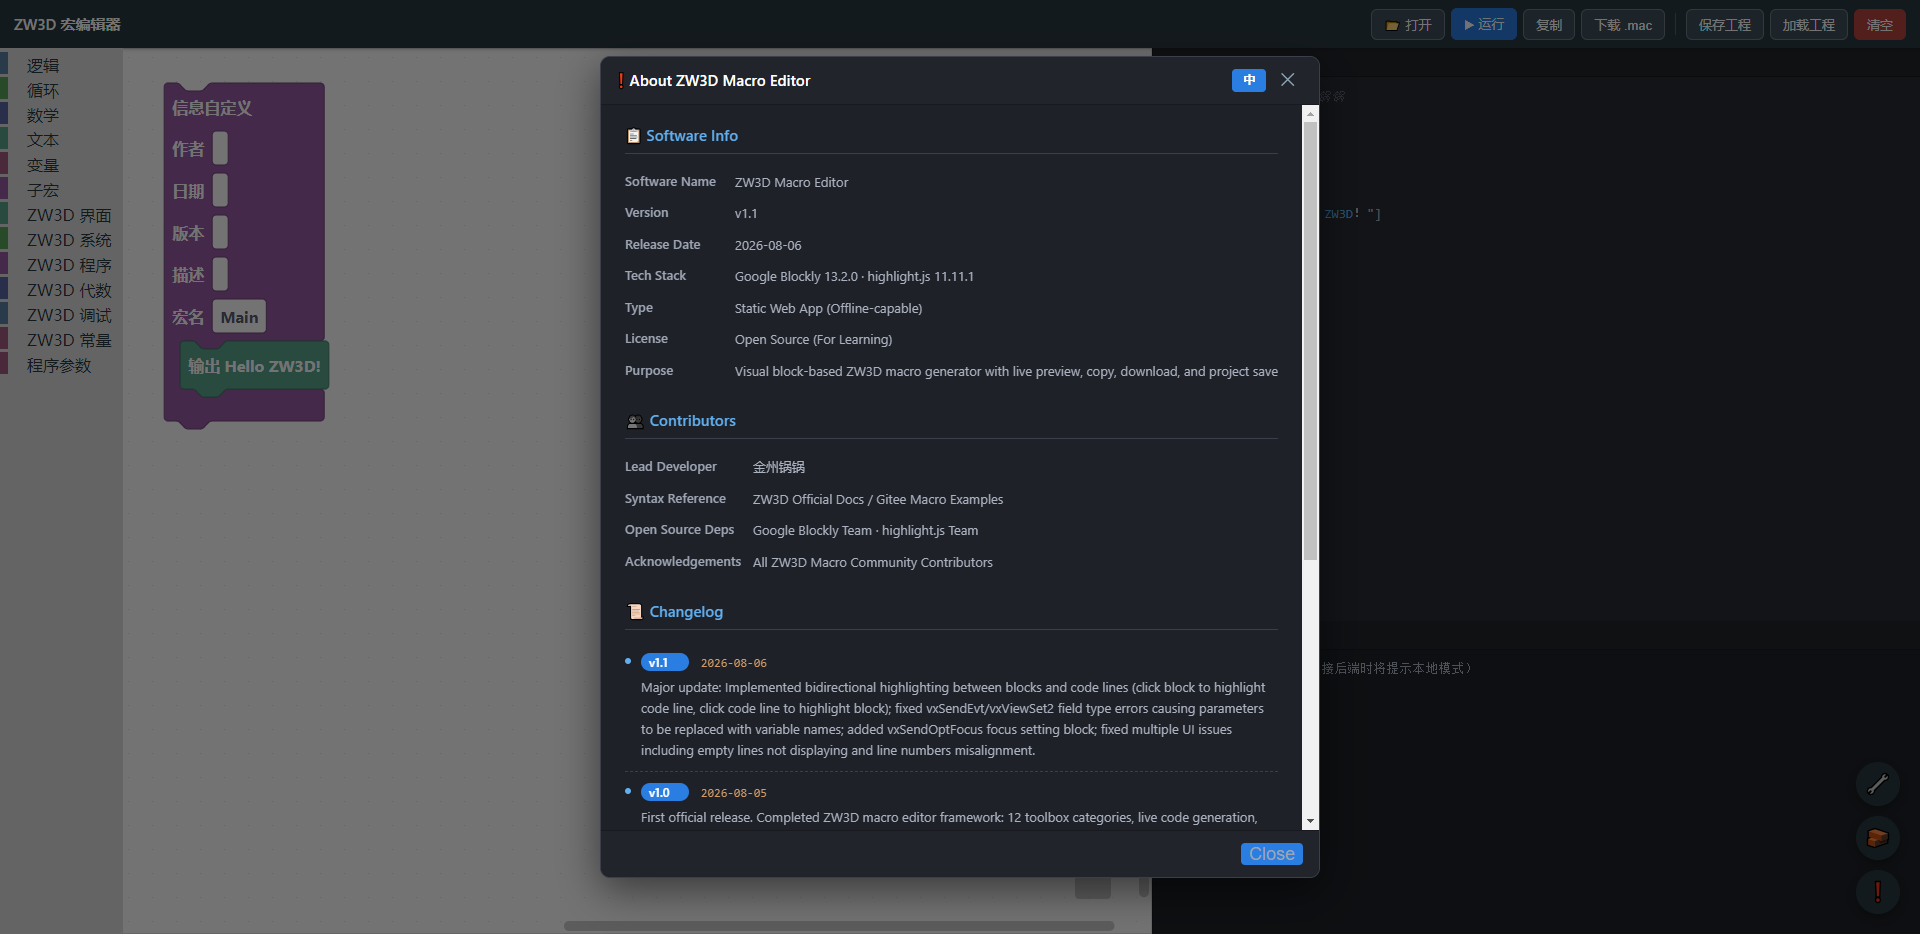
Task: Click the 运行 run button
Action: (1484, 25)
